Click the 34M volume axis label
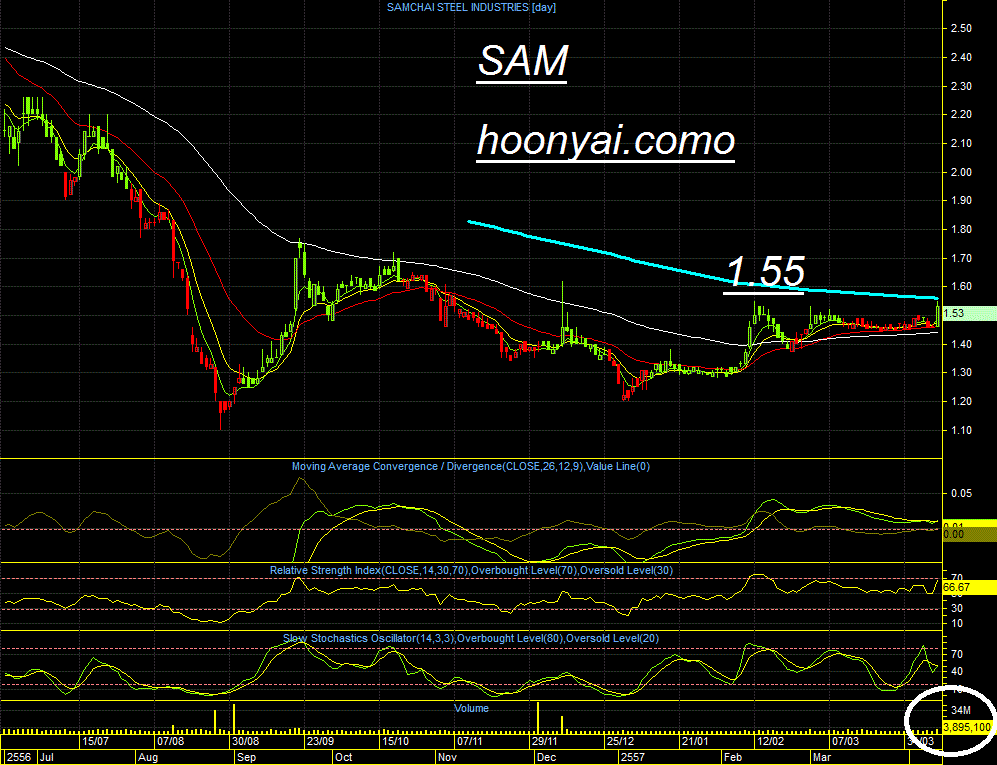997x765 pixels. (x=961, y=710)
